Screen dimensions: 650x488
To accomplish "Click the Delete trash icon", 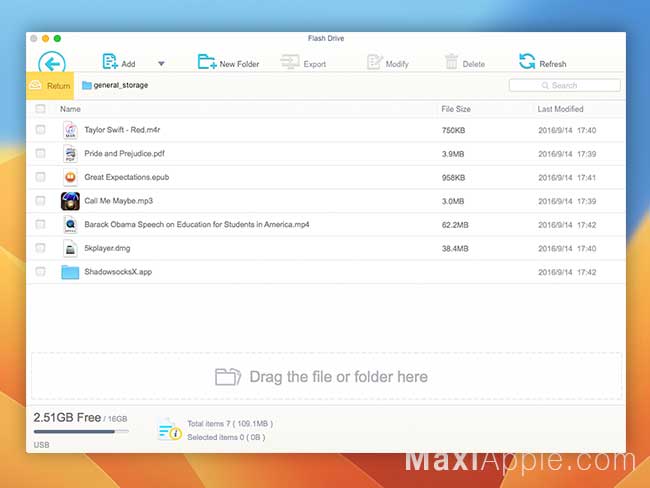I will pos(451,61).
